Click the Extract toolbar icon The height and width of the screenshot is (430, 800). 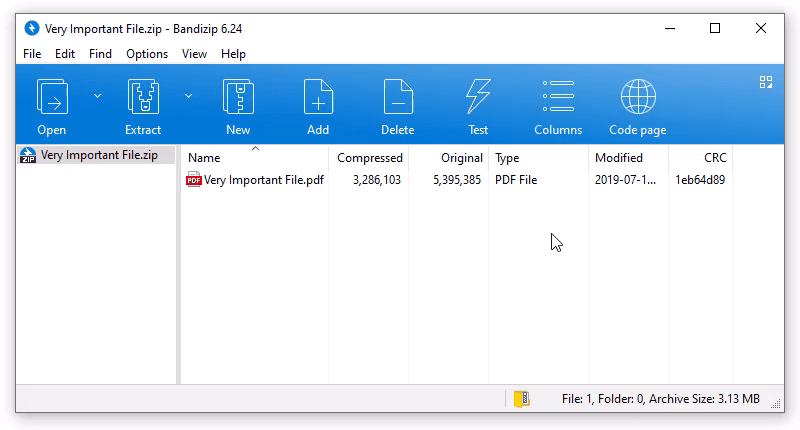click(143, 98)
